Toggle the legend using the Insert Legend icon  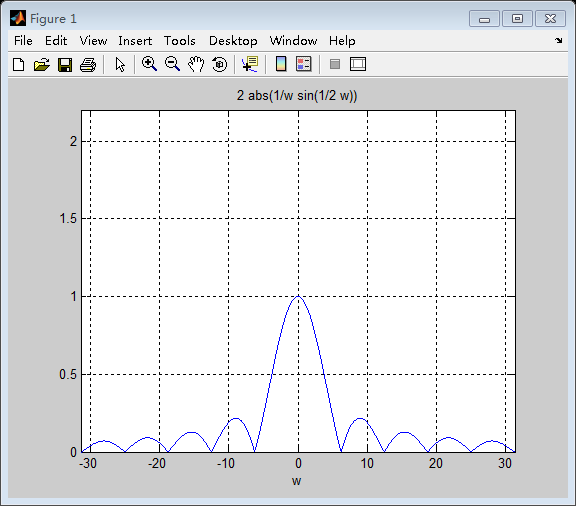click(x=304, y=64)
